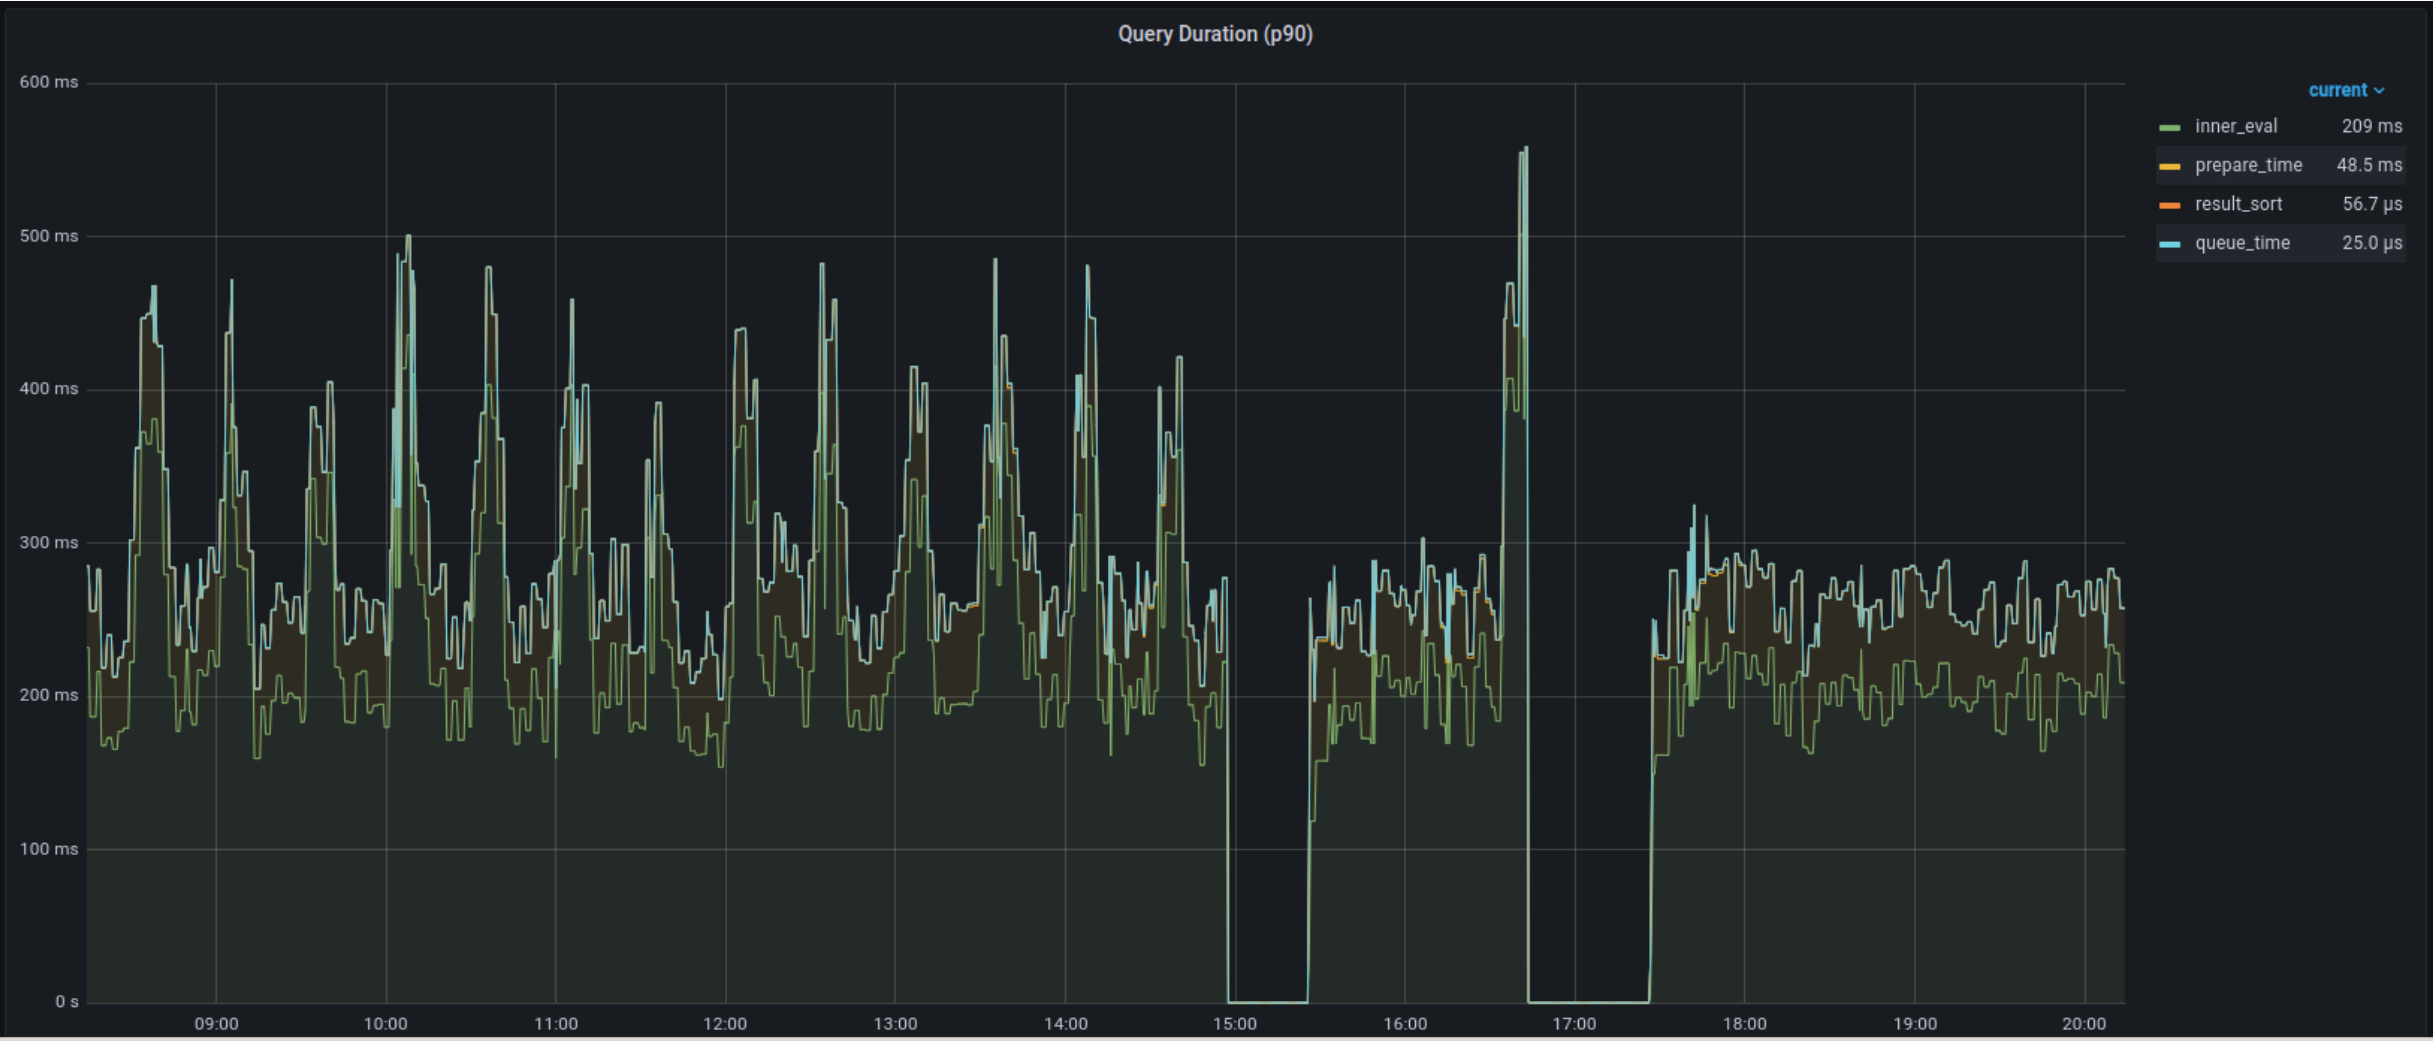Click the 10:00 time axis label
This screenshot has height=1041, width=2433.
tap(386, 1024)
